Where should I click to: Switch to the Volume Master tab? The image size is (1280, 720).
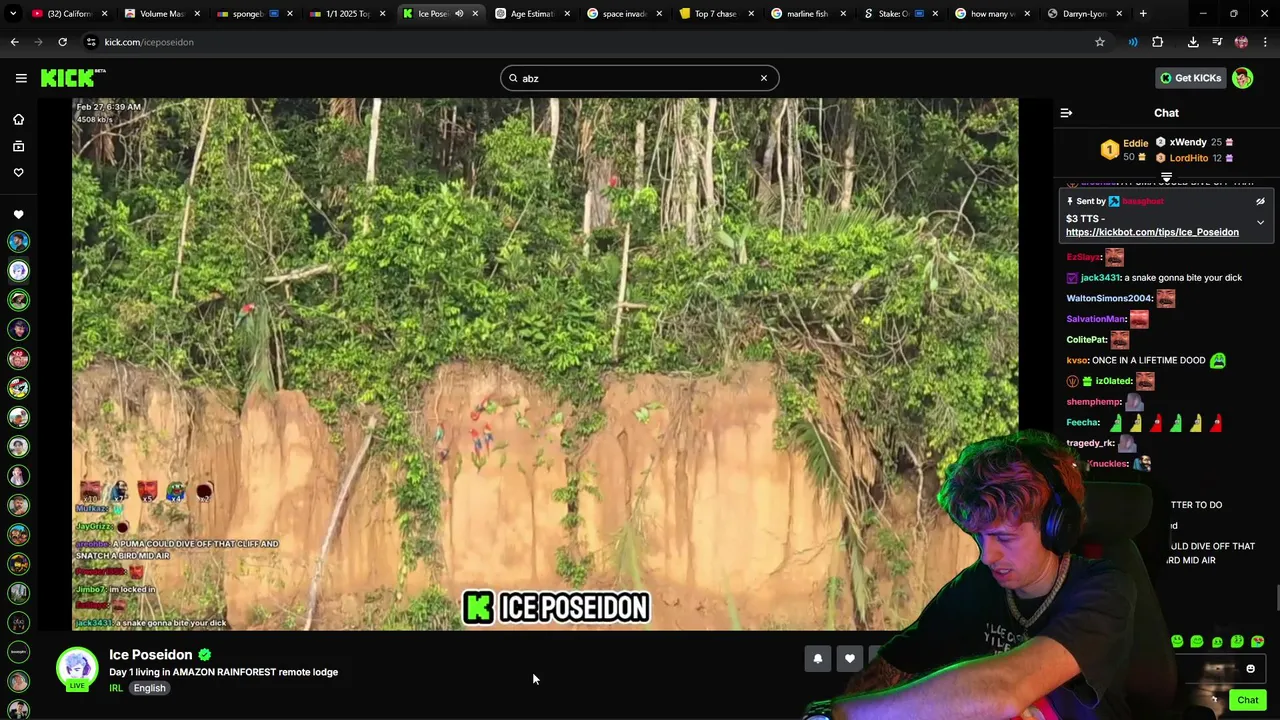[161, 14]
